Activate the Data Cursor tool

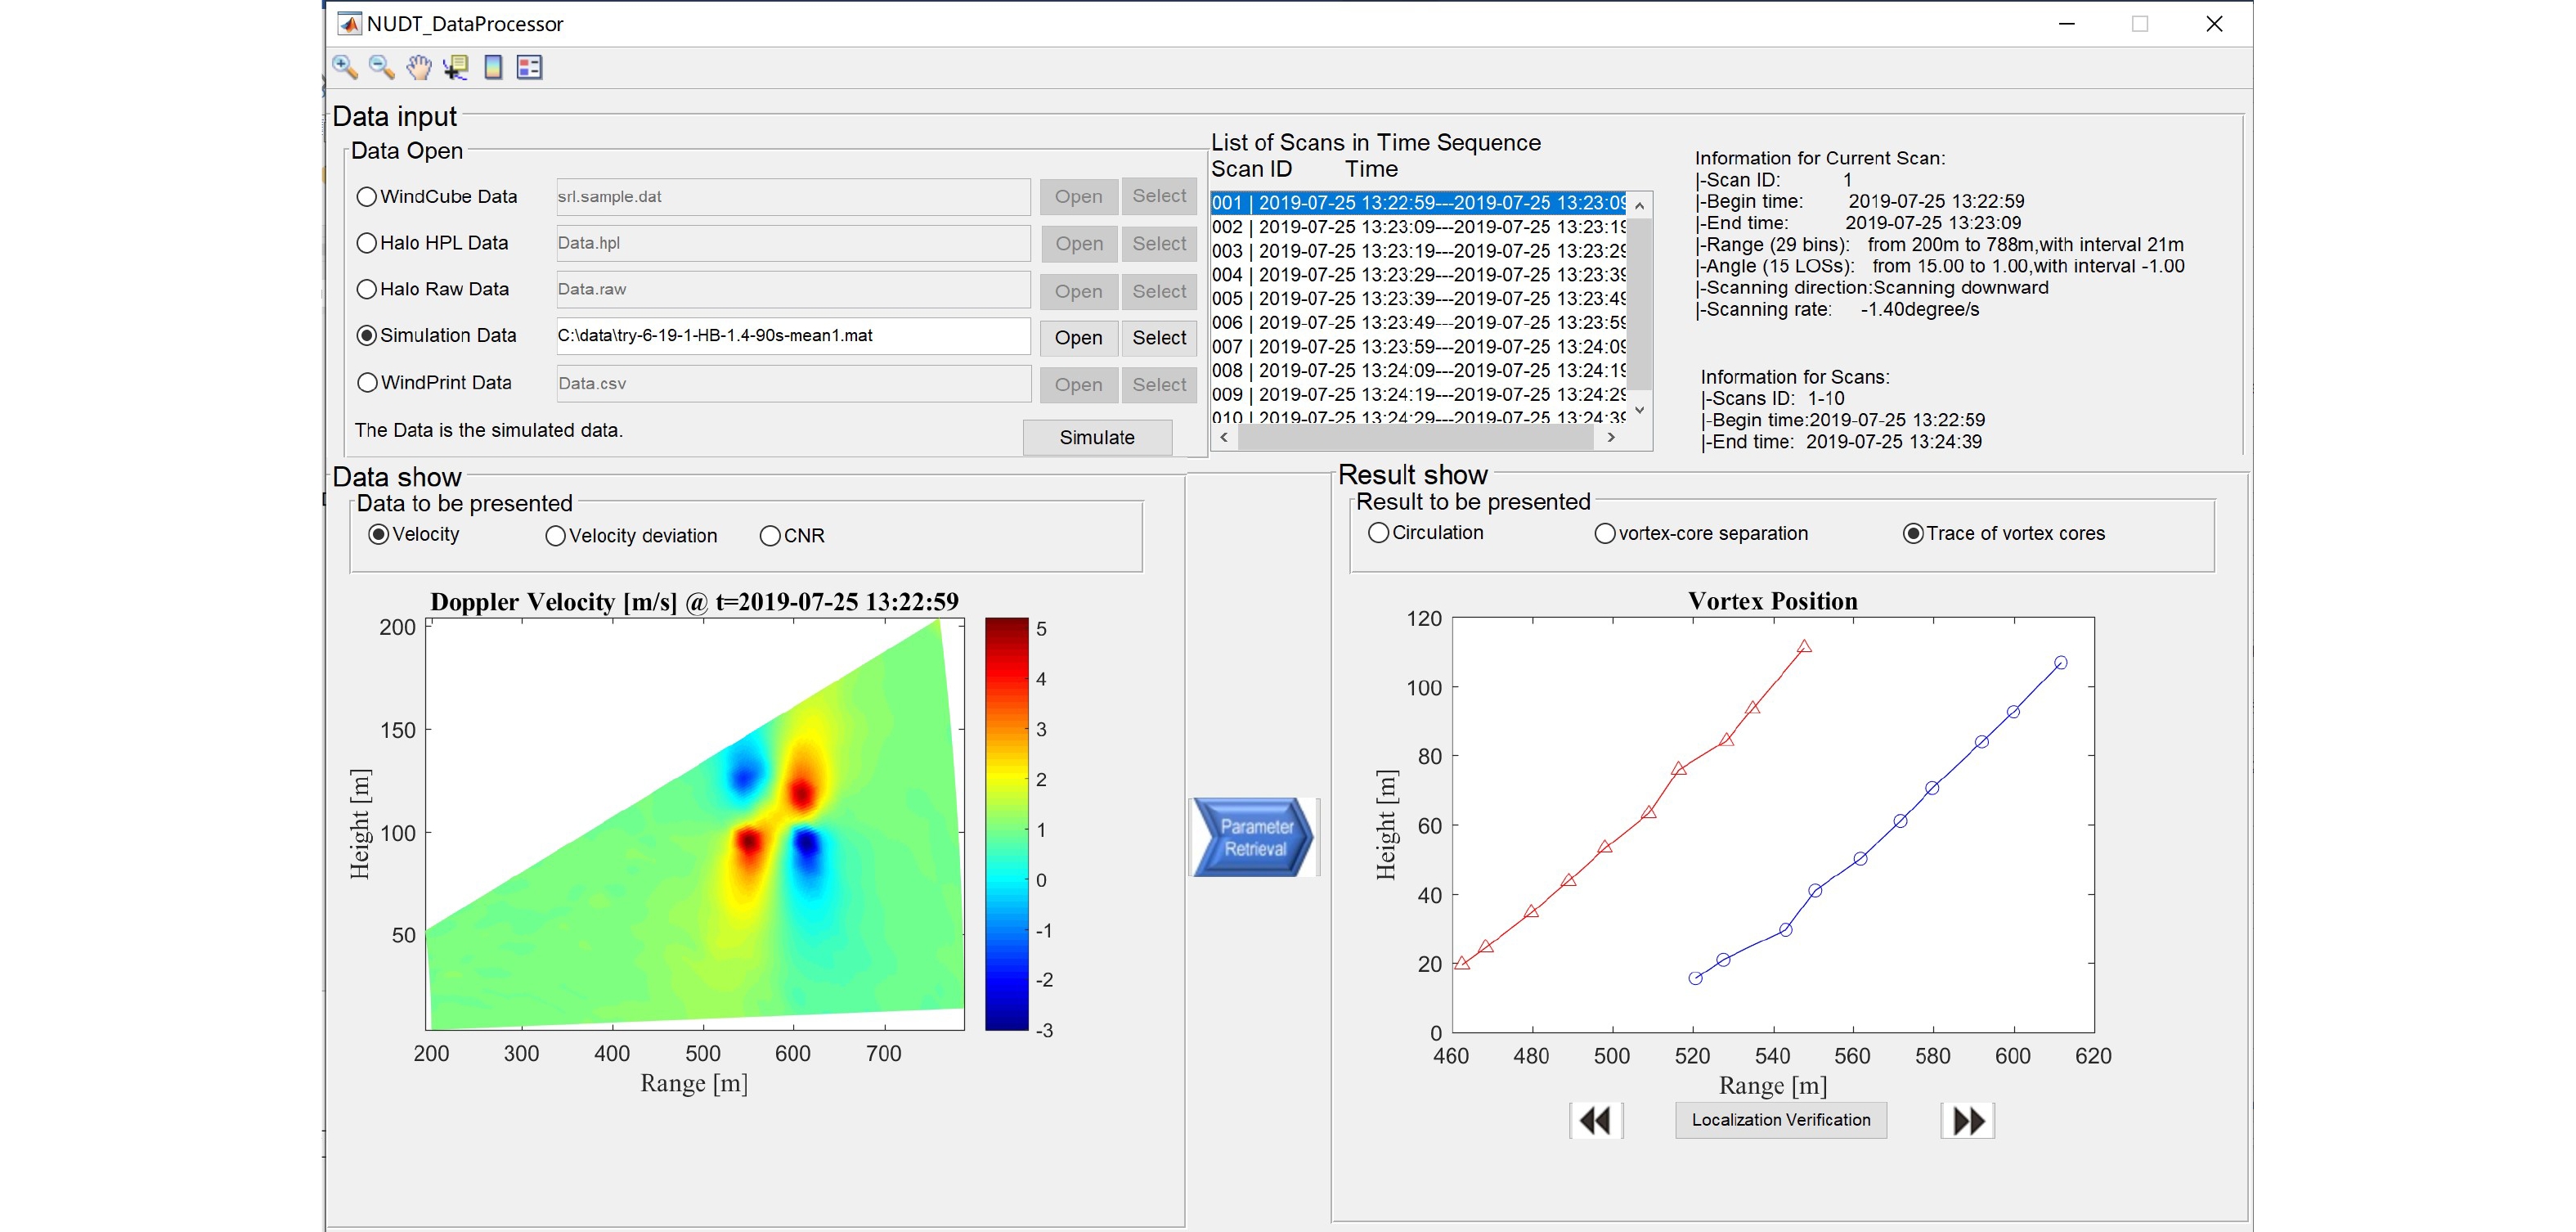pos(455,67)
